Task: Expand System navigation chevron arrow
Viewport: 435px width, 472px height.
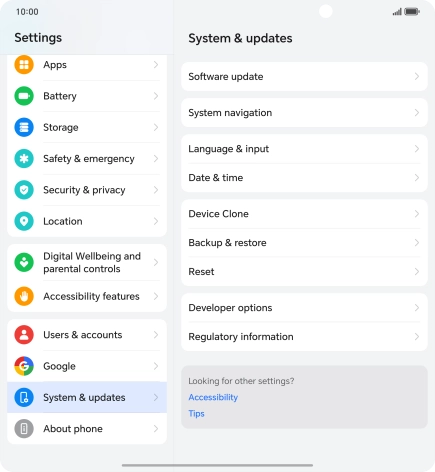Action: click(x=417, y=113)
